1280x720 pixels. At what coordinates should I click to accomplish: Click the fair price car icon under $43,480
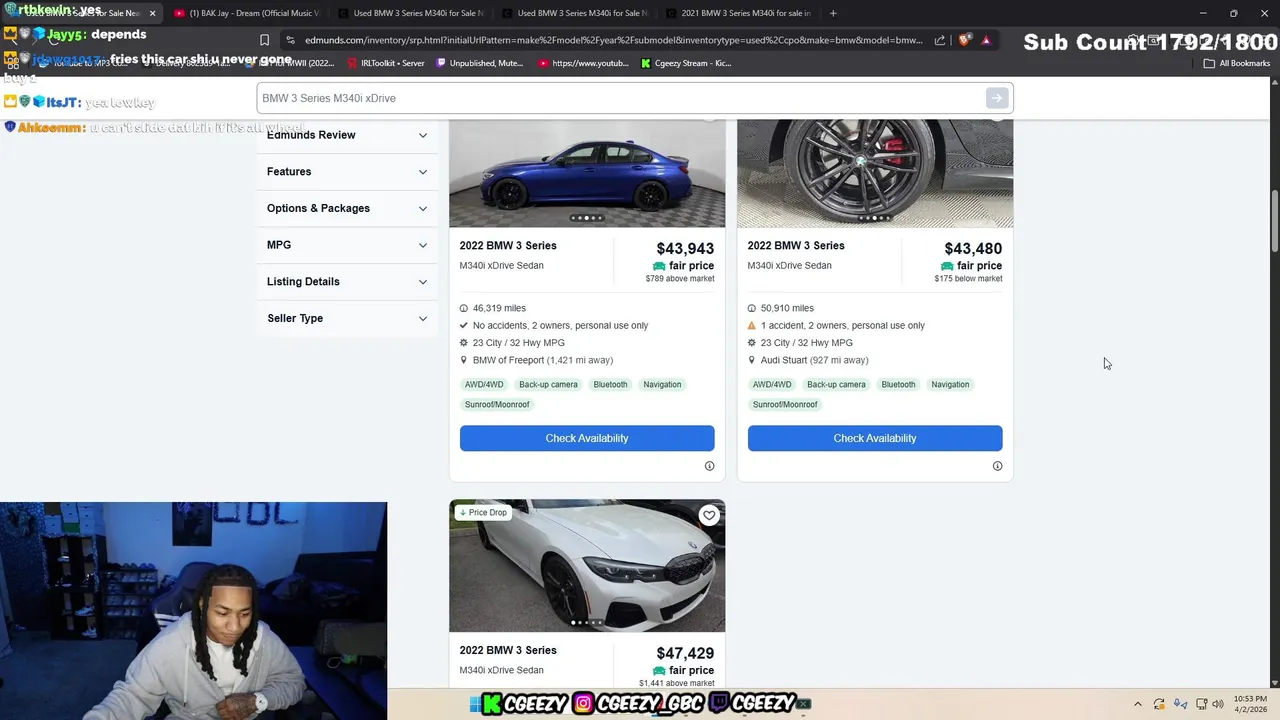point(947,266)
